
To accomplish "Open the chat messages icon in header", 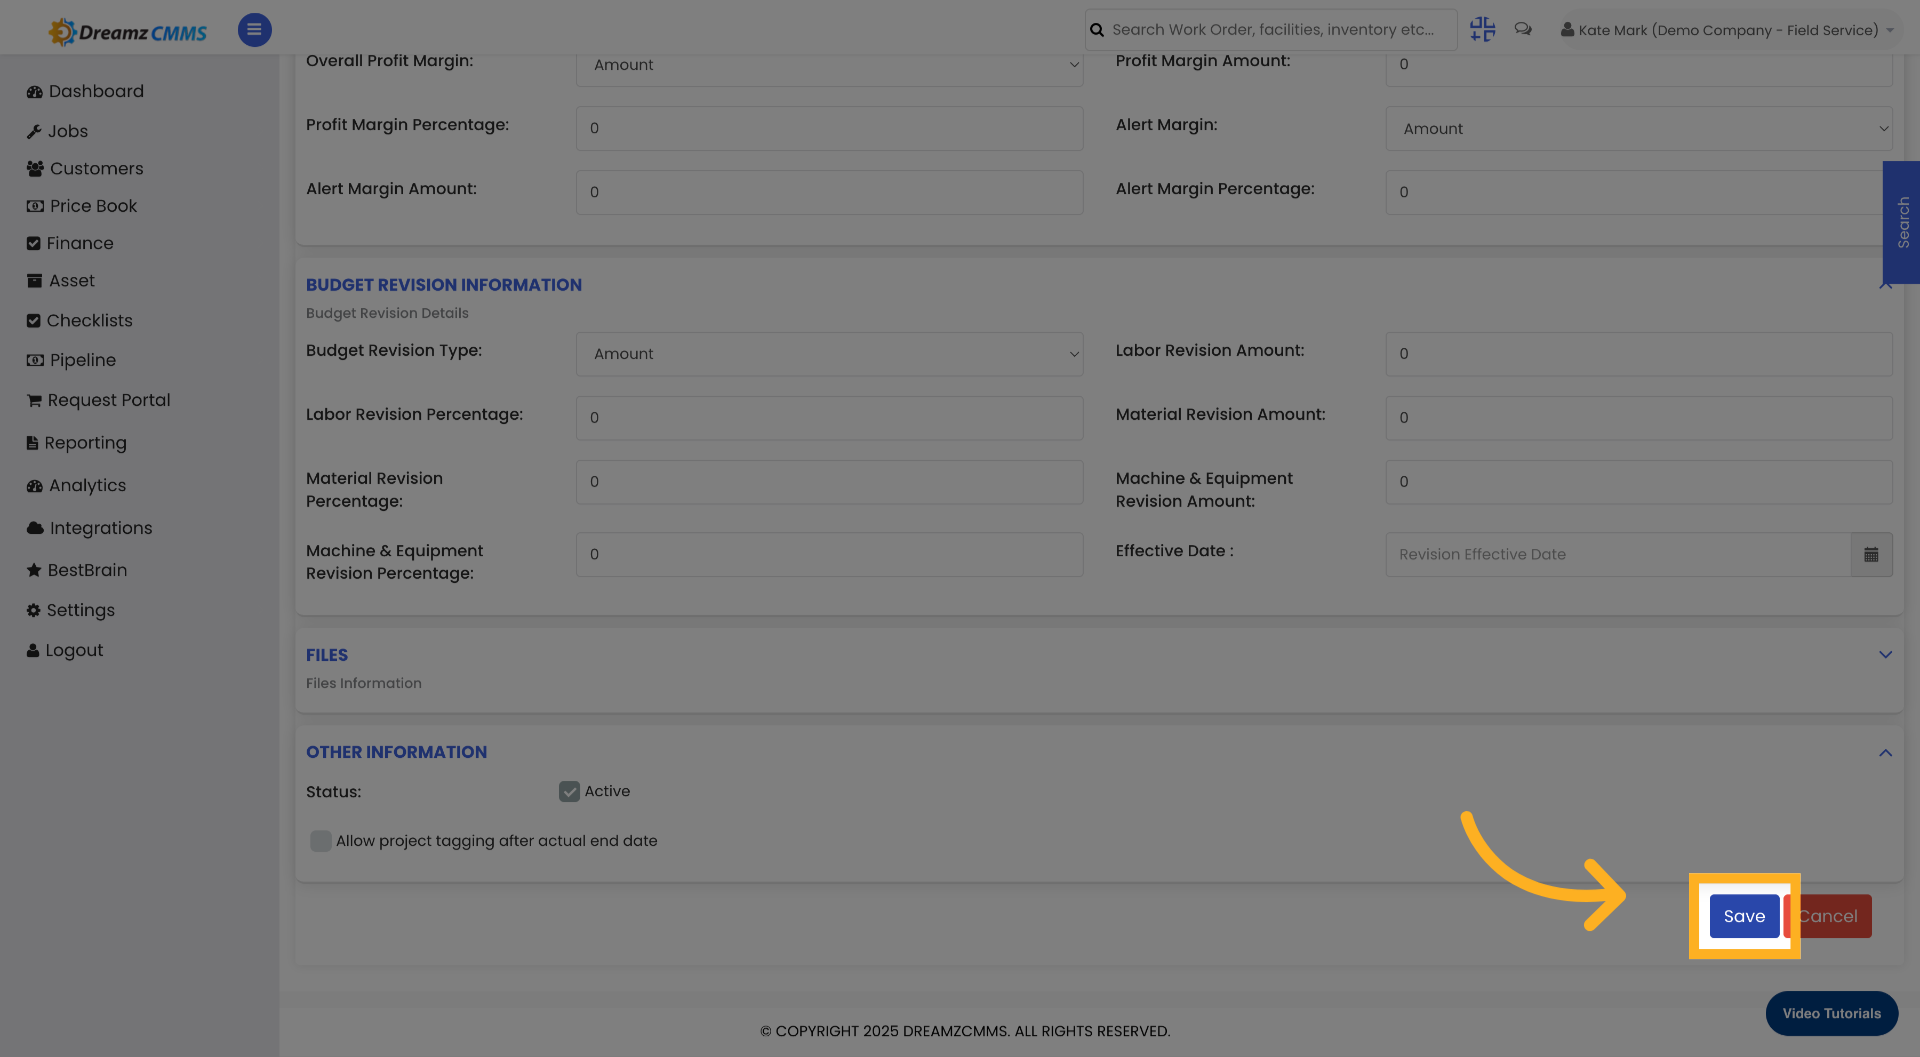I will (x=1523, y=29).
